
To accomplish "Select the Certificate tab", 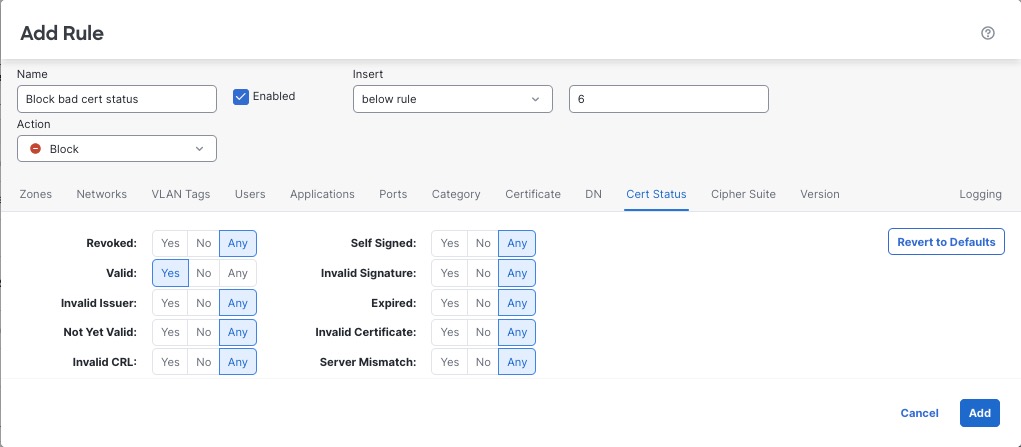I will 533,194.
